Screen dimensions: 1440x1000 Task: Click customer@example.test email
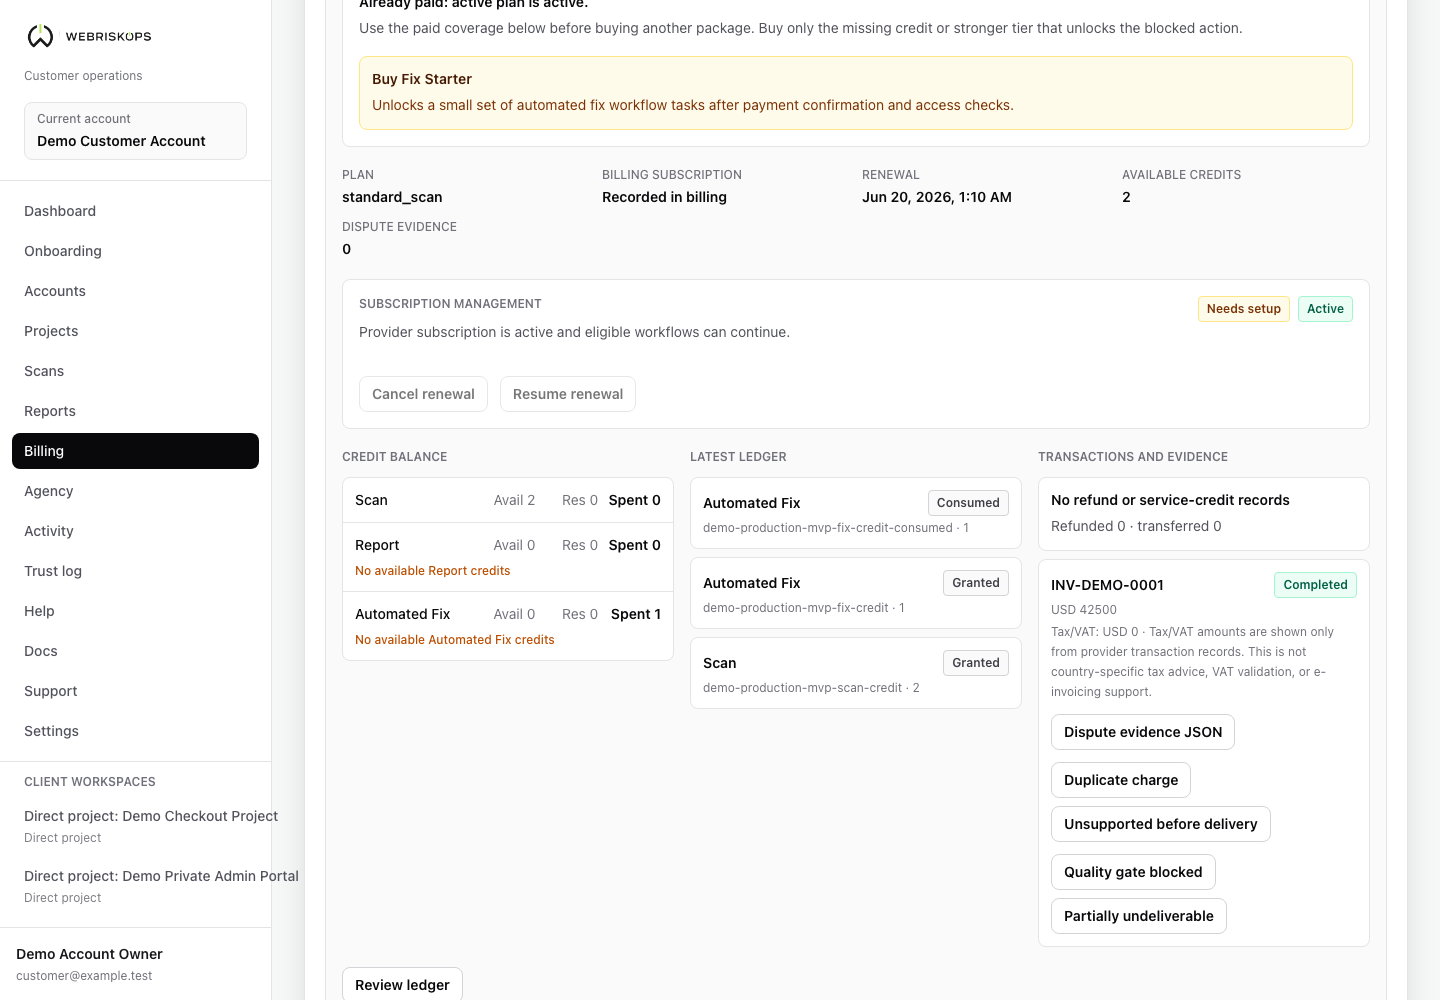coord(84,976)
